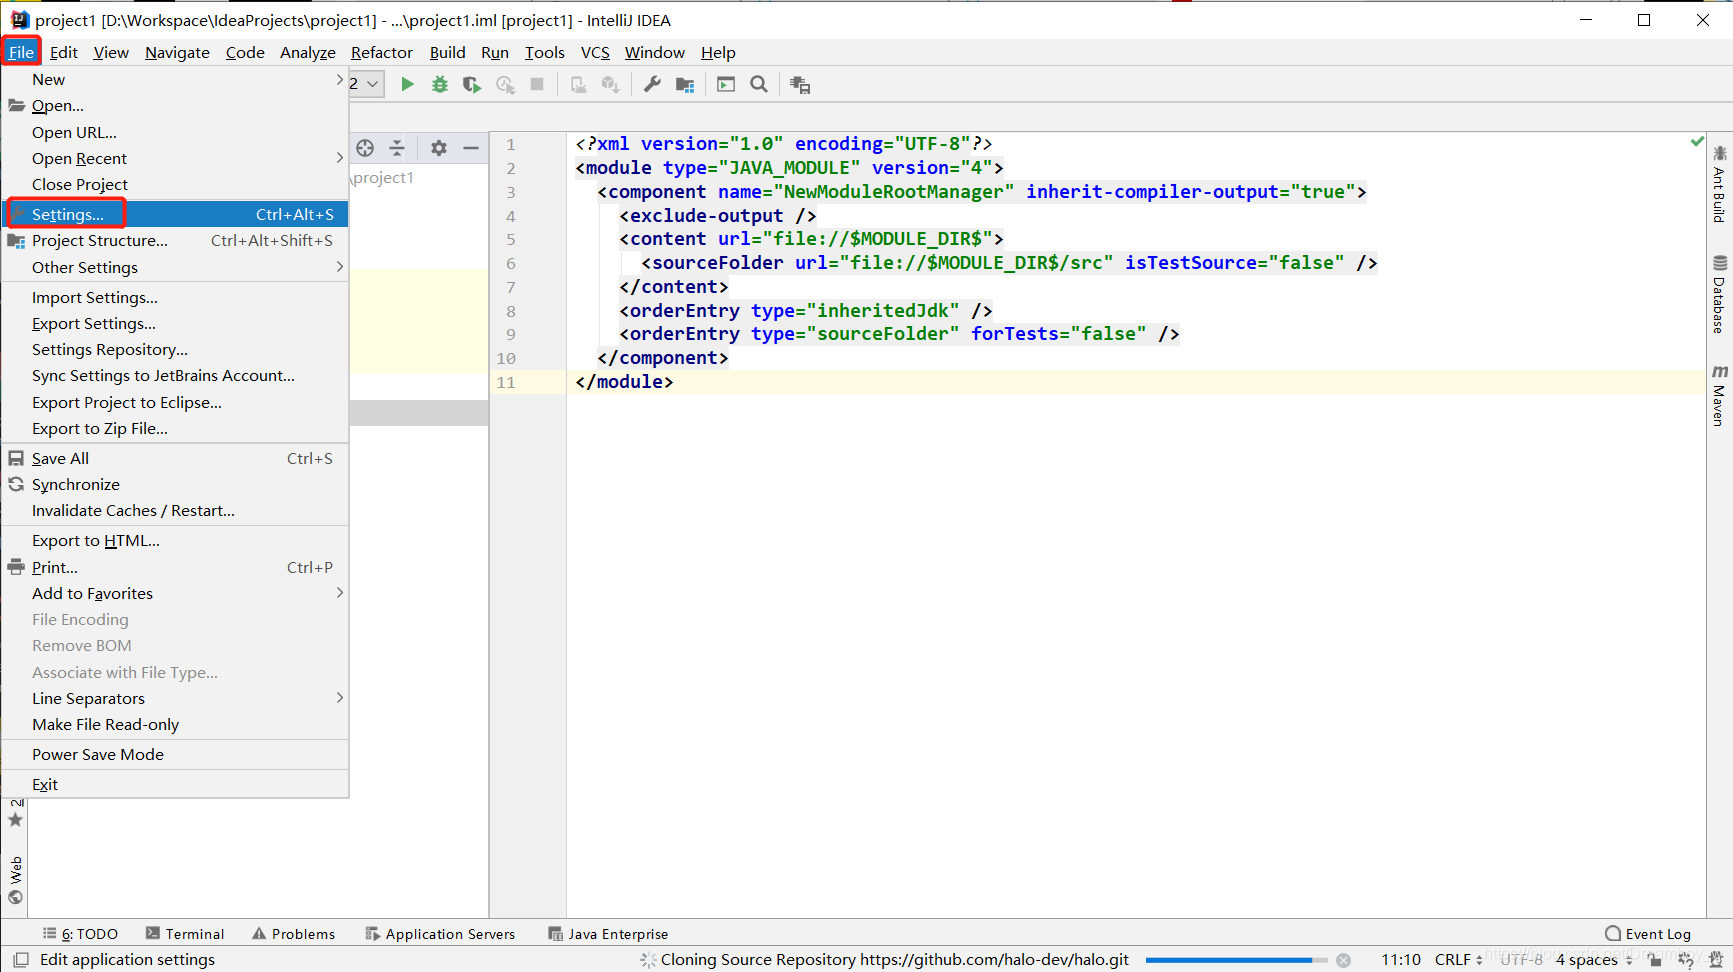Click the Attach debugger device icon

click(578, 85)
